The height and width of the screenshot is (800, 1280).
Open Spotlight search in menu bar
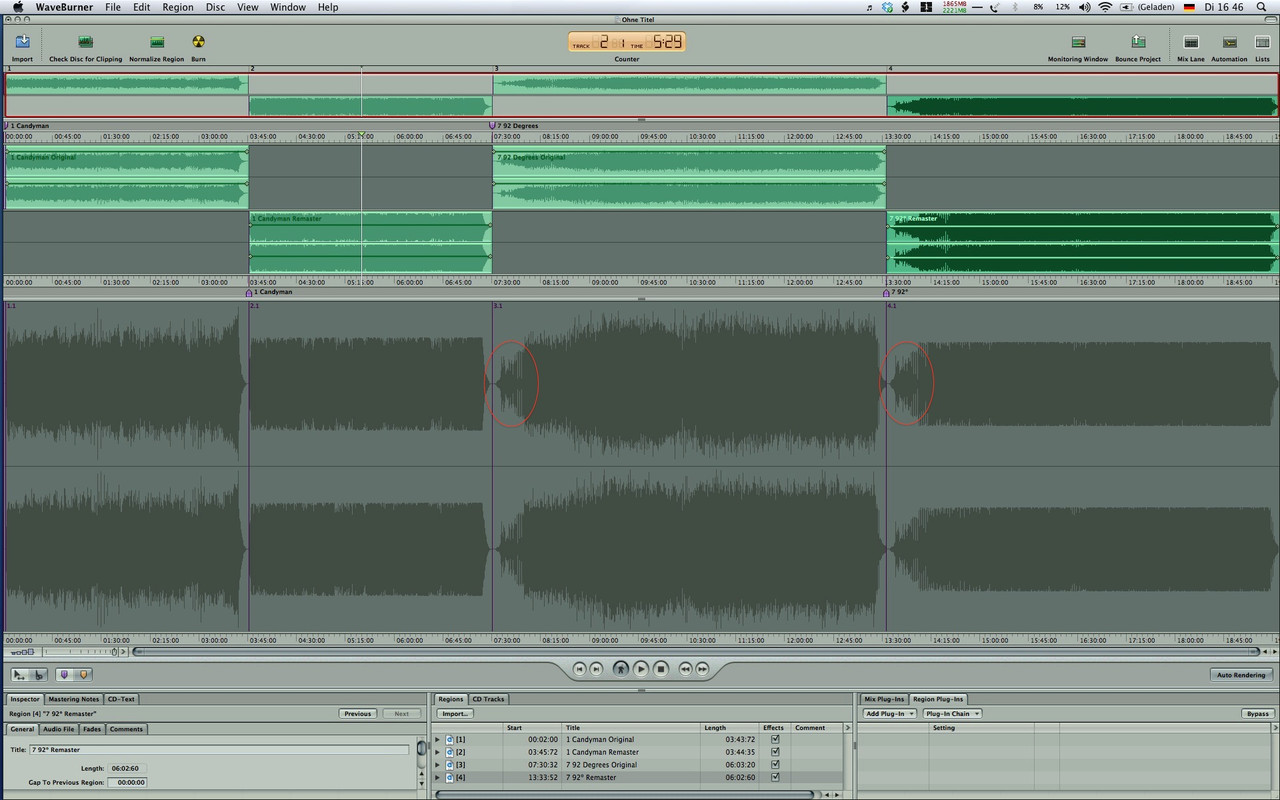coord(1262,7)
